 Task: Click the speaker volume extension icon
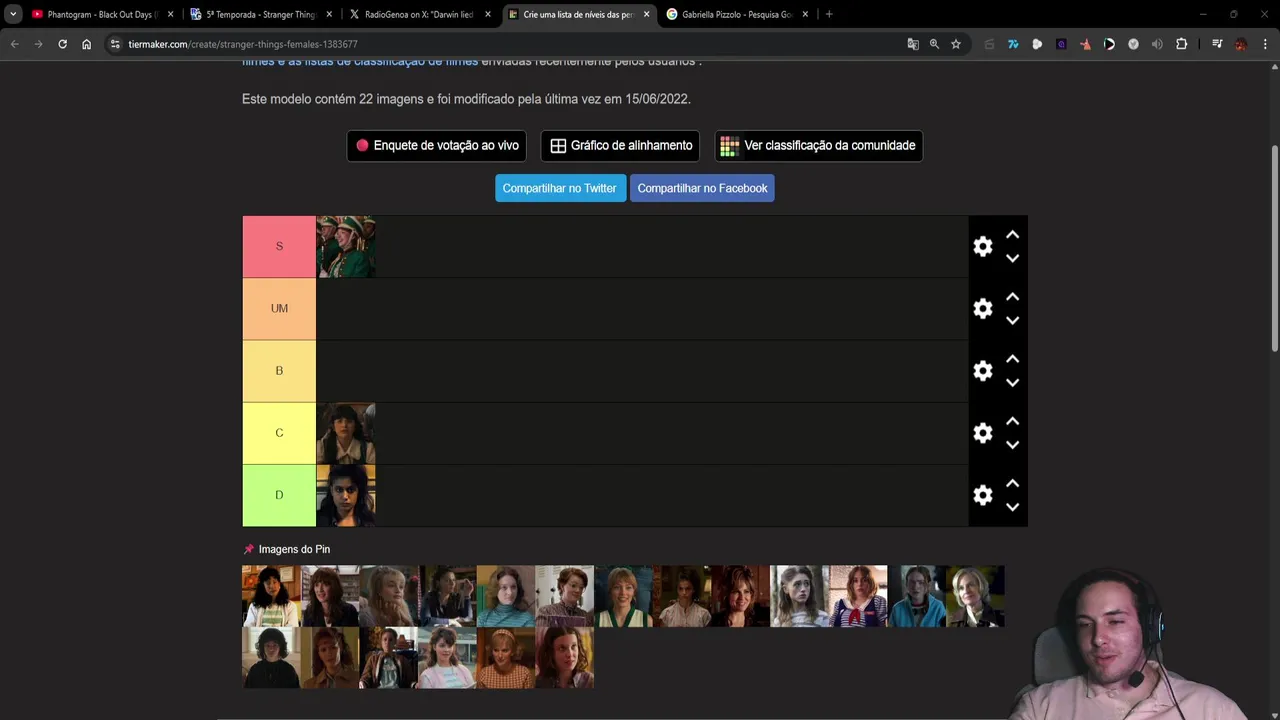(x=1157, y=44)
